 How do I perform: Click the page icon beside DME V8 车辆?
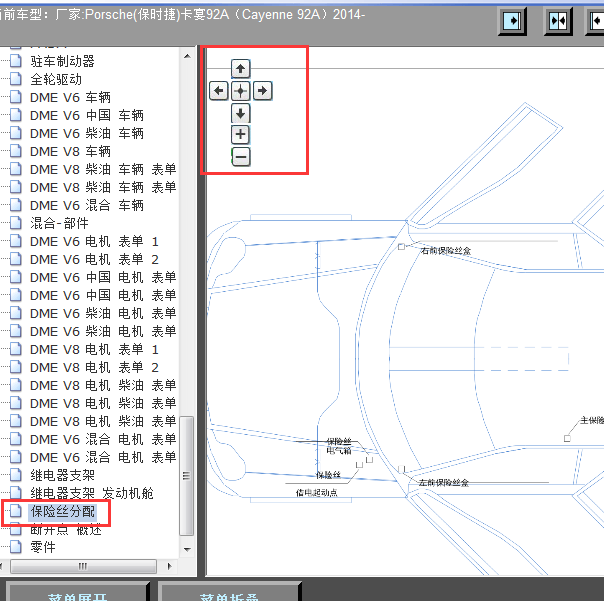[16, 151]
